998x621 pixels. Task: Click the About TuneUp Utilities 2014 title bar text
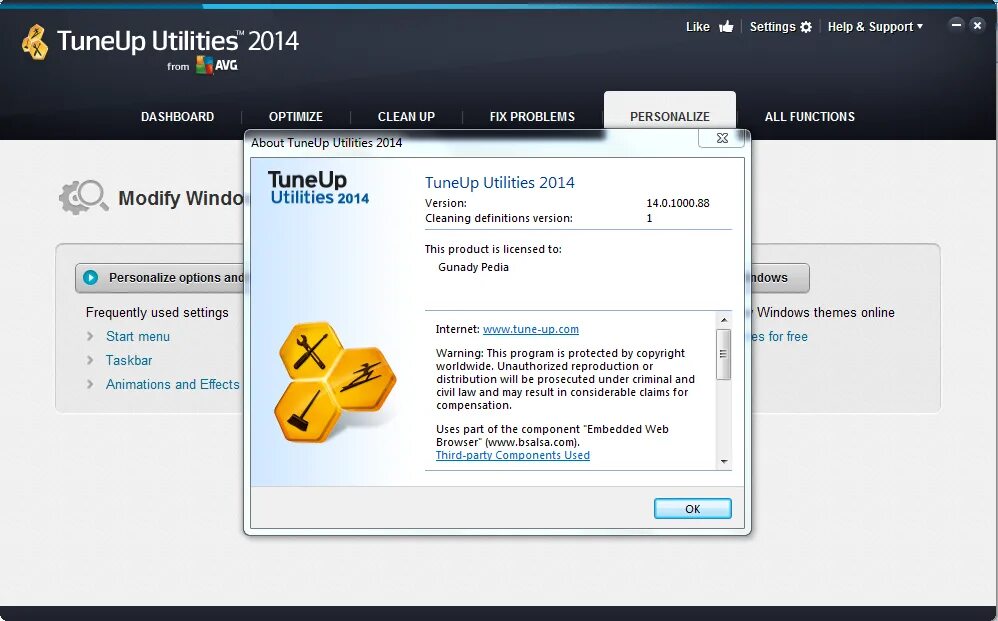click(327, 143)
